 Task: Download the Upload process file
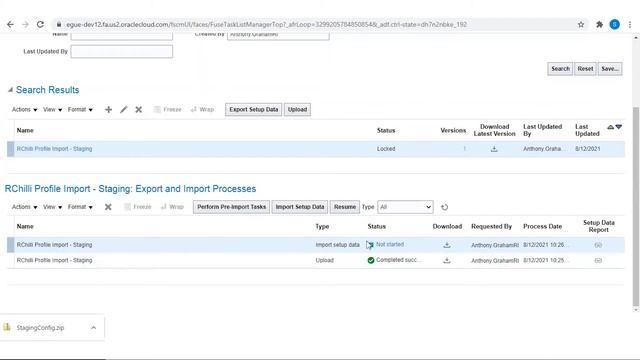tap(447, 260)
